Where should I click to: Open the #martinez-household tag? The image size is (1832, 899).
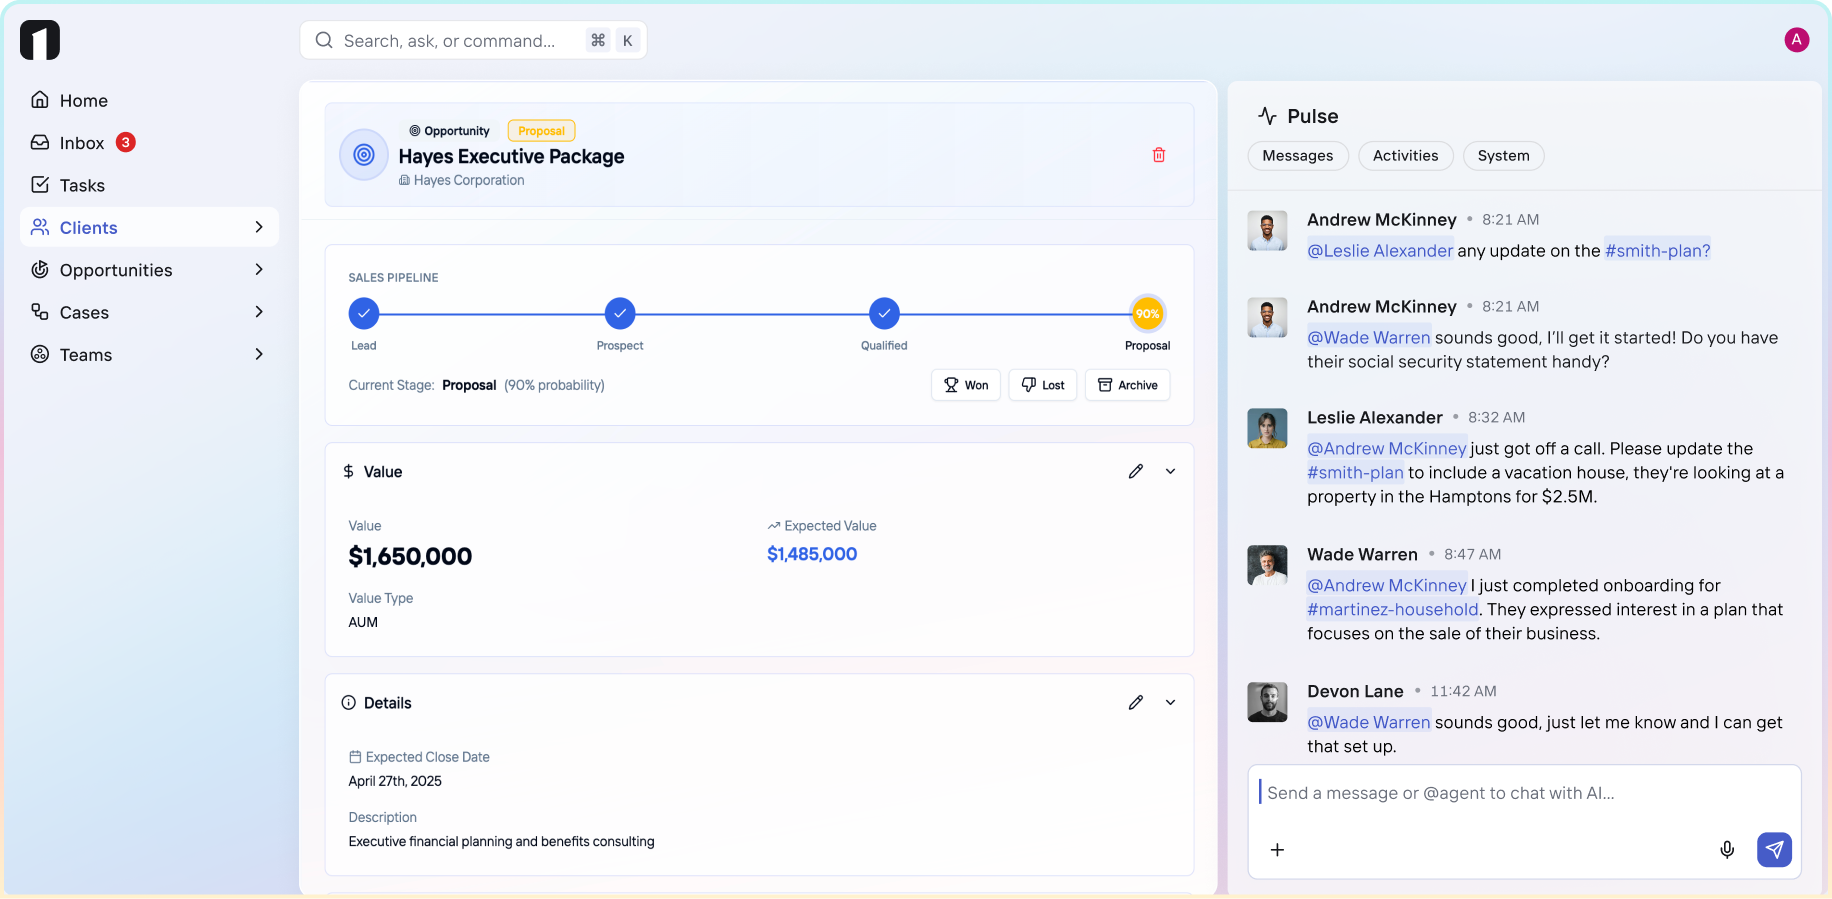pos(1393,610)
